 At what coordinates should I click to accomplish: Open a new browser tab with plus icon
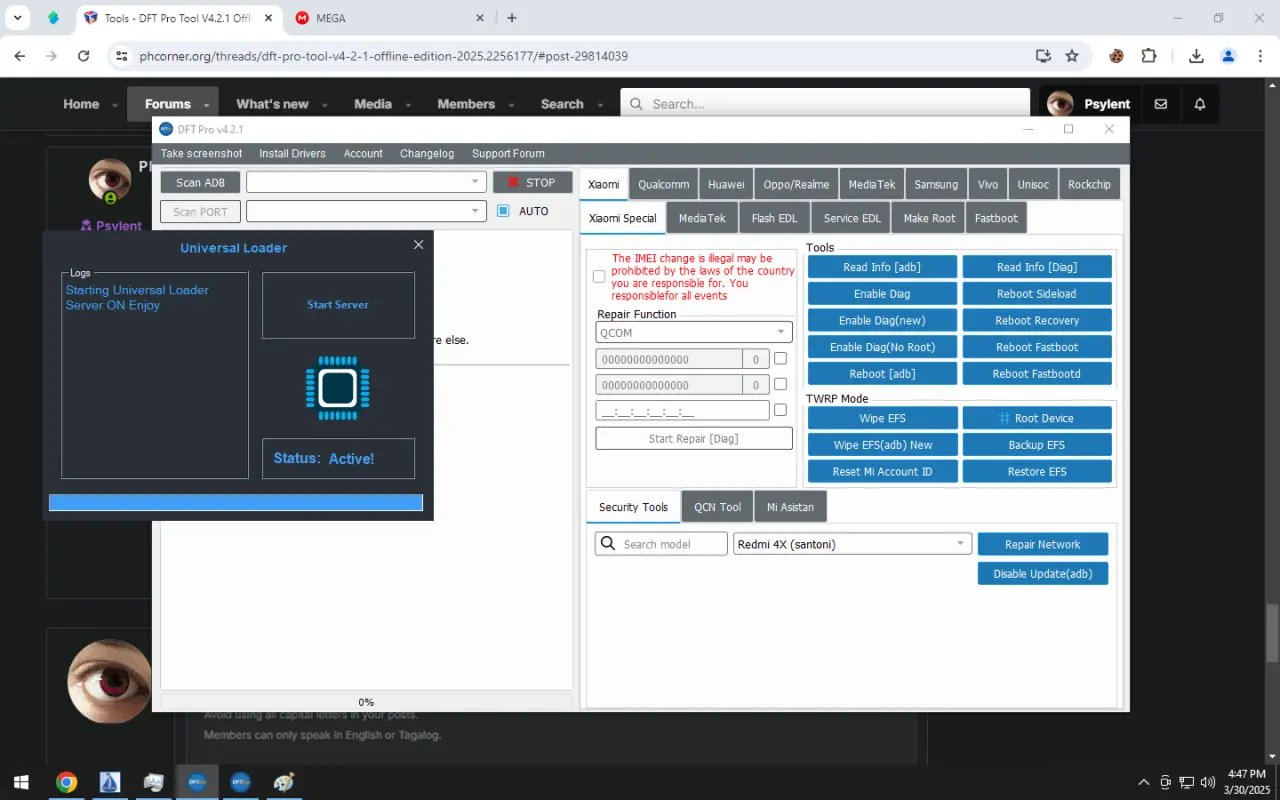pyautogui.click(x=512, y=18)
